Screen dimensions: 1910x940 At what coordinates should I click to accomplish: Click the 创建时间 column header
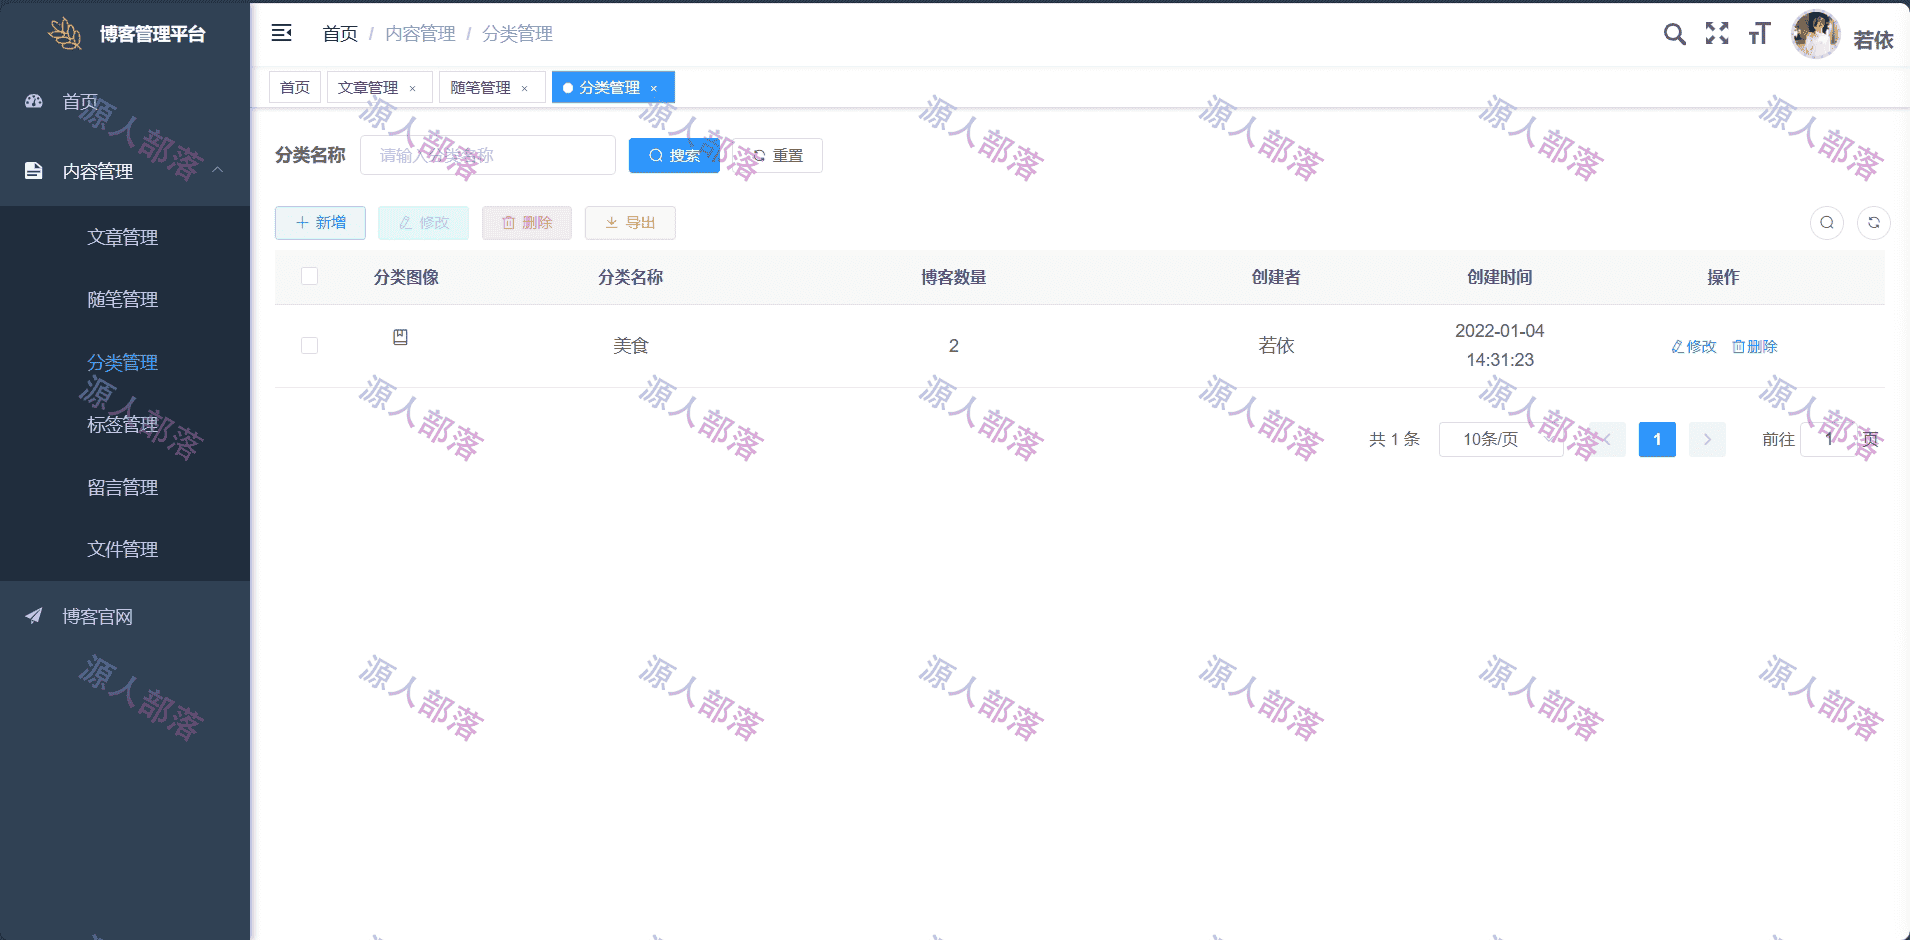[1500, 277]
